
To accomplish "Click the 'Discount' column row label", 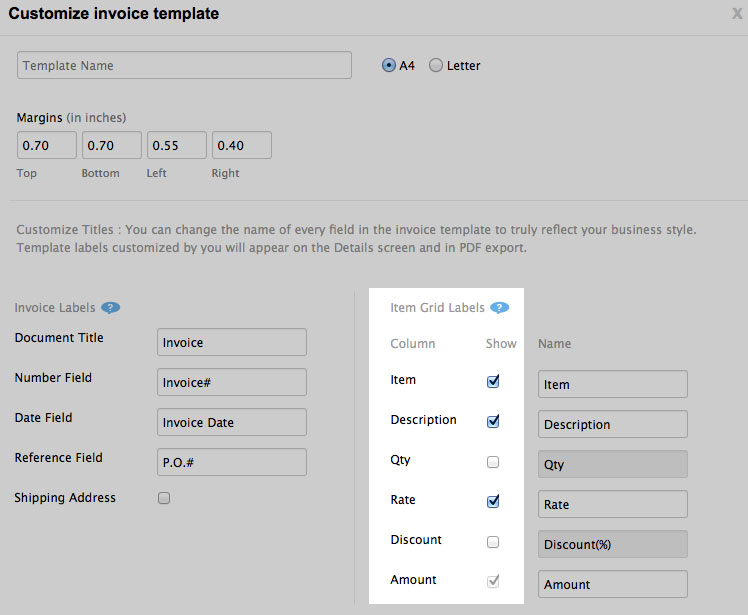I will [x=416, y=540].
